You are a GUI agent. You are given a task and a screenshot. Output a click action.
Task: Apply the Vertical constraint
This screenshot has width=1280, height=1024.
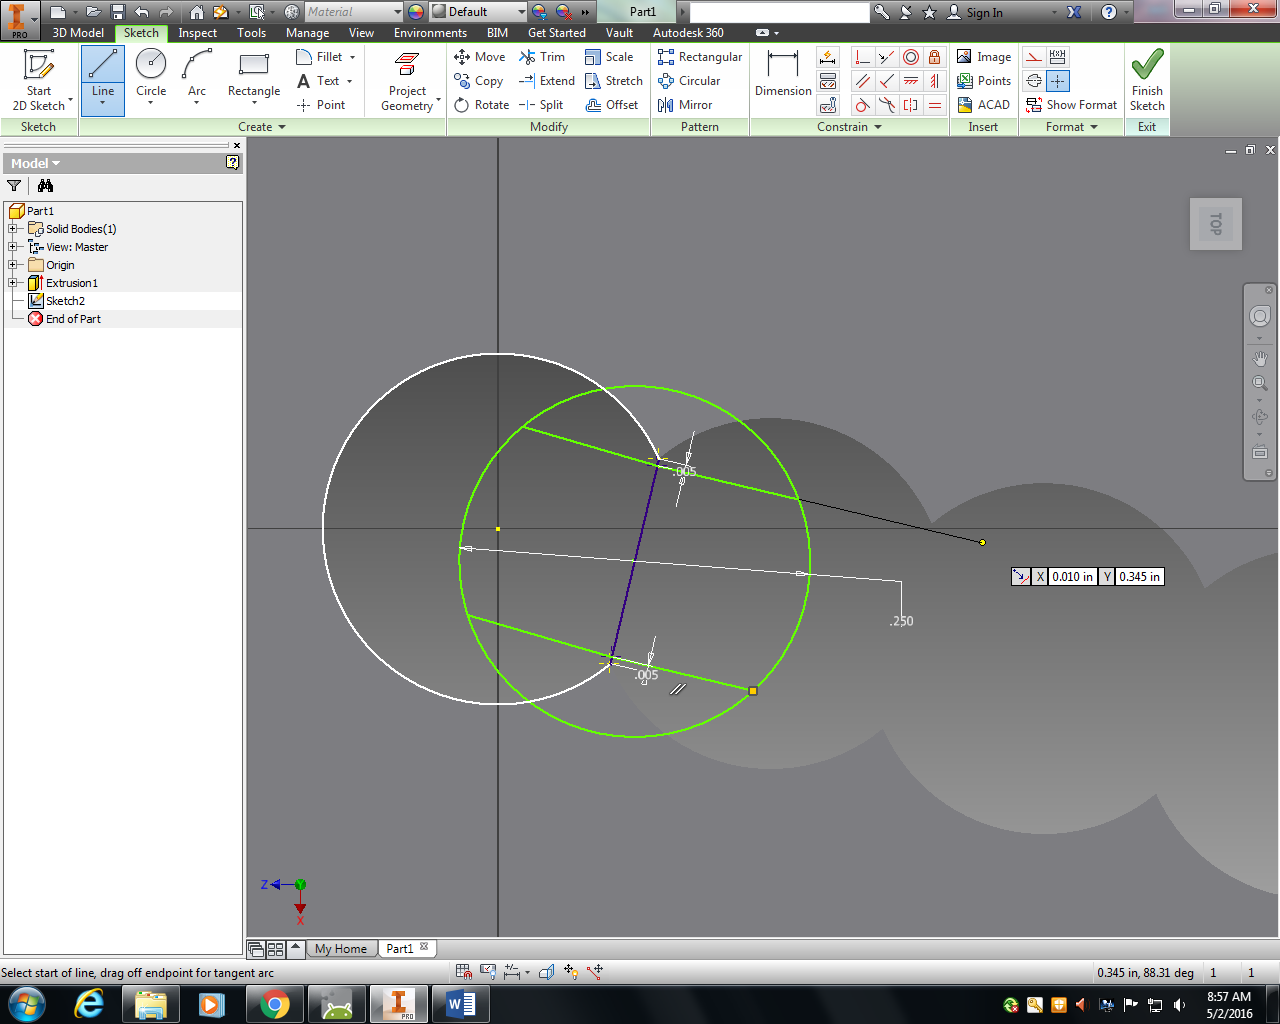tap(935, 81)
